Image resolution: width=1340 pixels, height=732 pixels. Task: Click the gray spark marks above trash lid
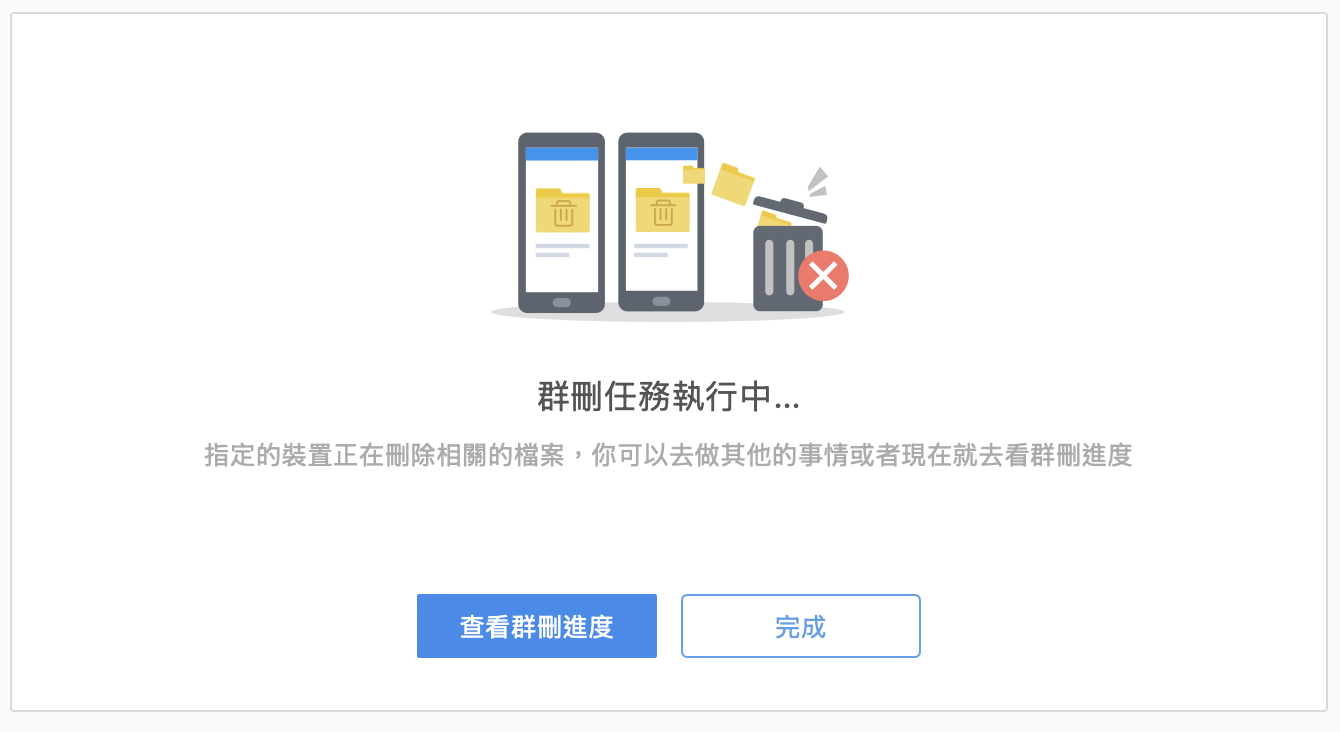tap(818, 182)
